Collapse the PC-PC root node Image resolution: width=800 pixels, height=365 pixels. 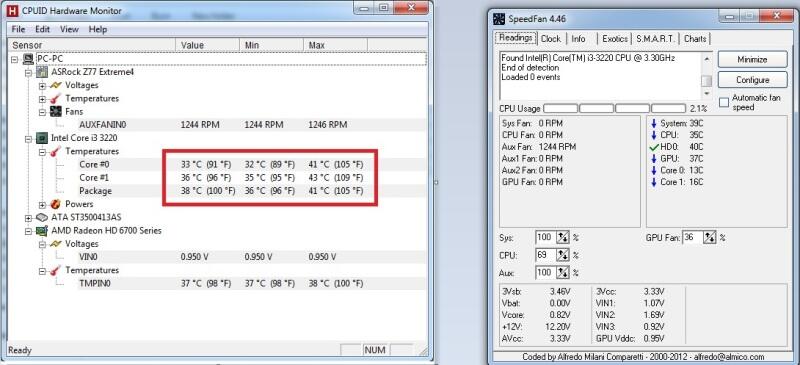[15, 59]
